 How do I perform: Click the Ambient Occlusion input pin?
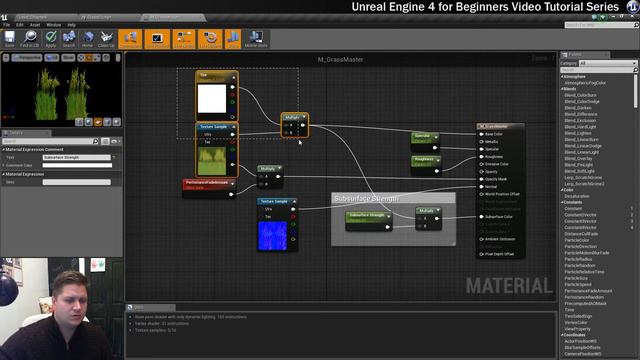[482, 239]
